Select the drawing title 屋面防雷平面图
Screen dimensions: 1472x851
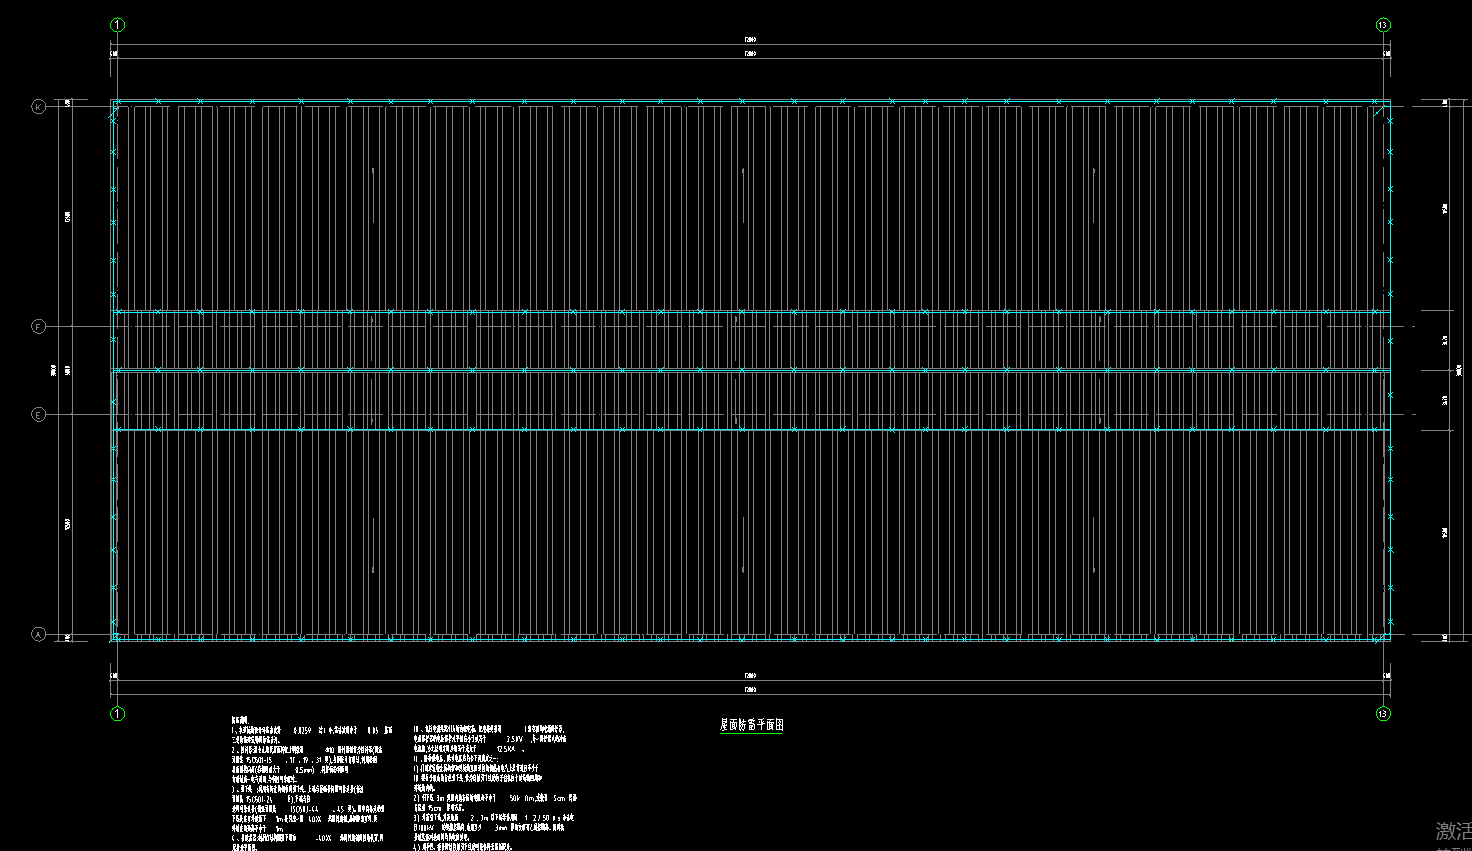pos(751,725)
